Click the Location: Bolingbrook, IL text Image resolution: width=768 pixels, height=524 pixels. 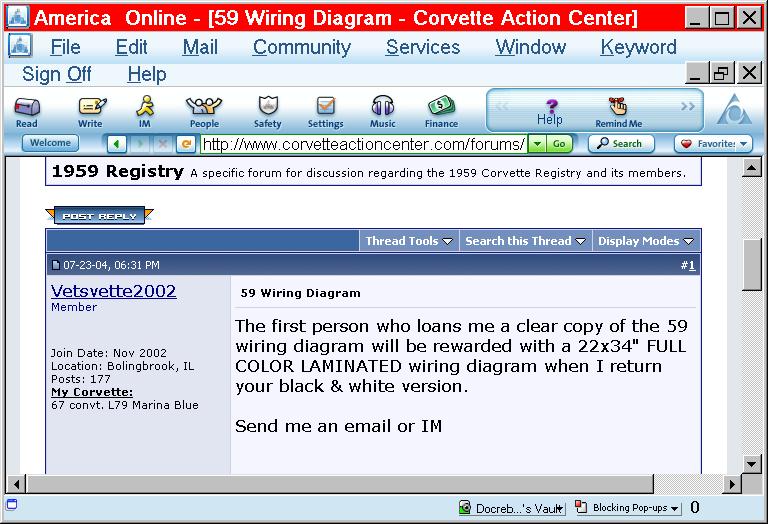coord(122,366)
